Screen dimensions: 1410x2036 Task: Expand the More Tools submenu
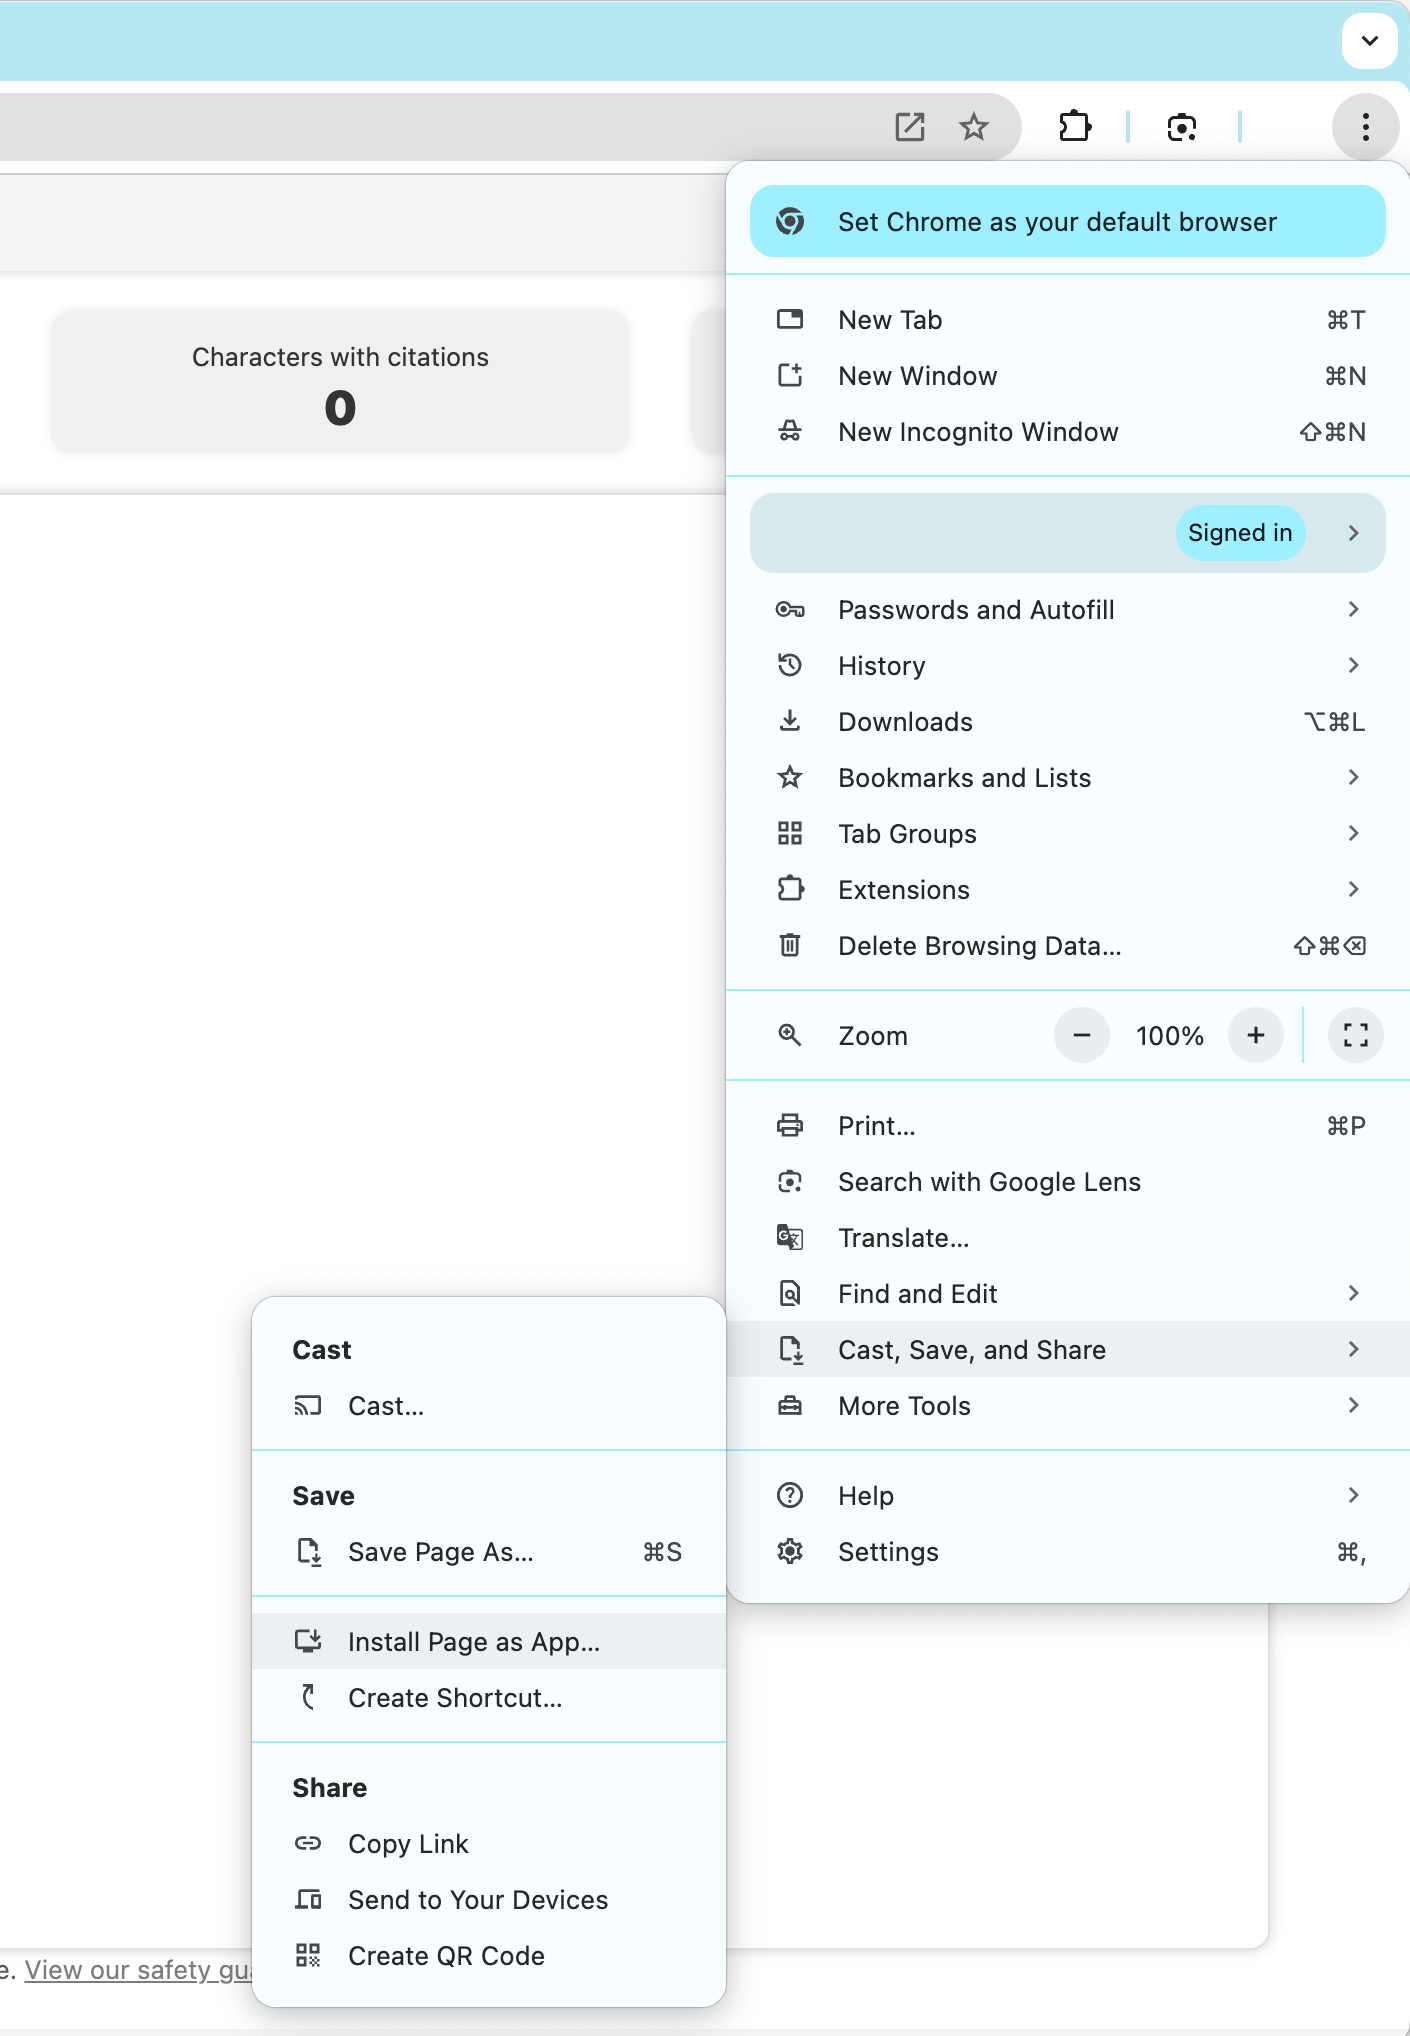tap(1067, 1406)
